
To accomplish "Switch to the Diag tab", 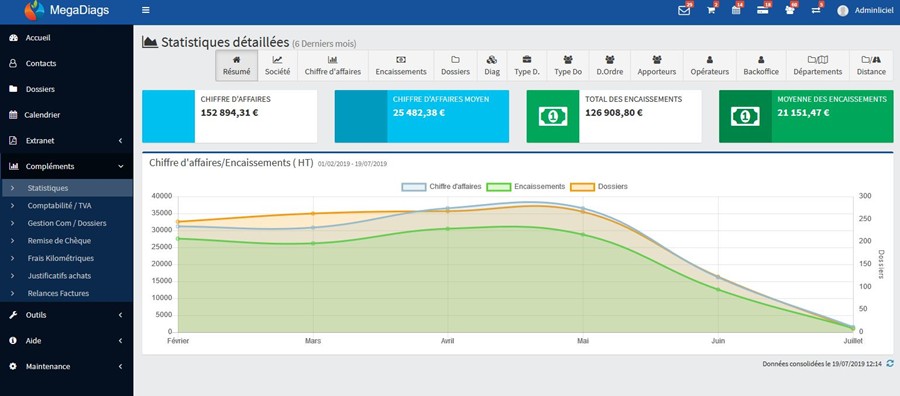I will [x=492, y=65].
